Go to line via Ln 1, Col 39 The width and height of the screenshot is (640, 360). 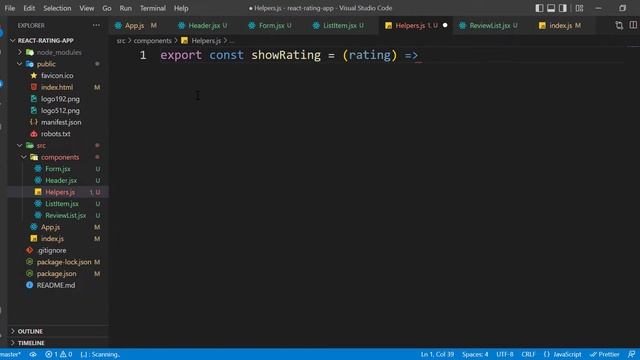pos(437,354)
